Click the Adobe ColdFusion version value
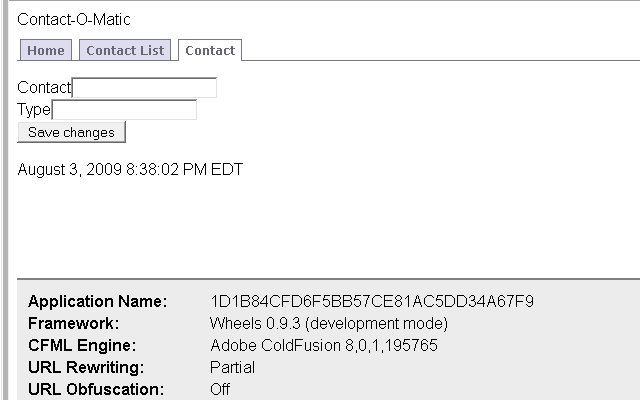The image size is (640, 400). pos(324,345)
